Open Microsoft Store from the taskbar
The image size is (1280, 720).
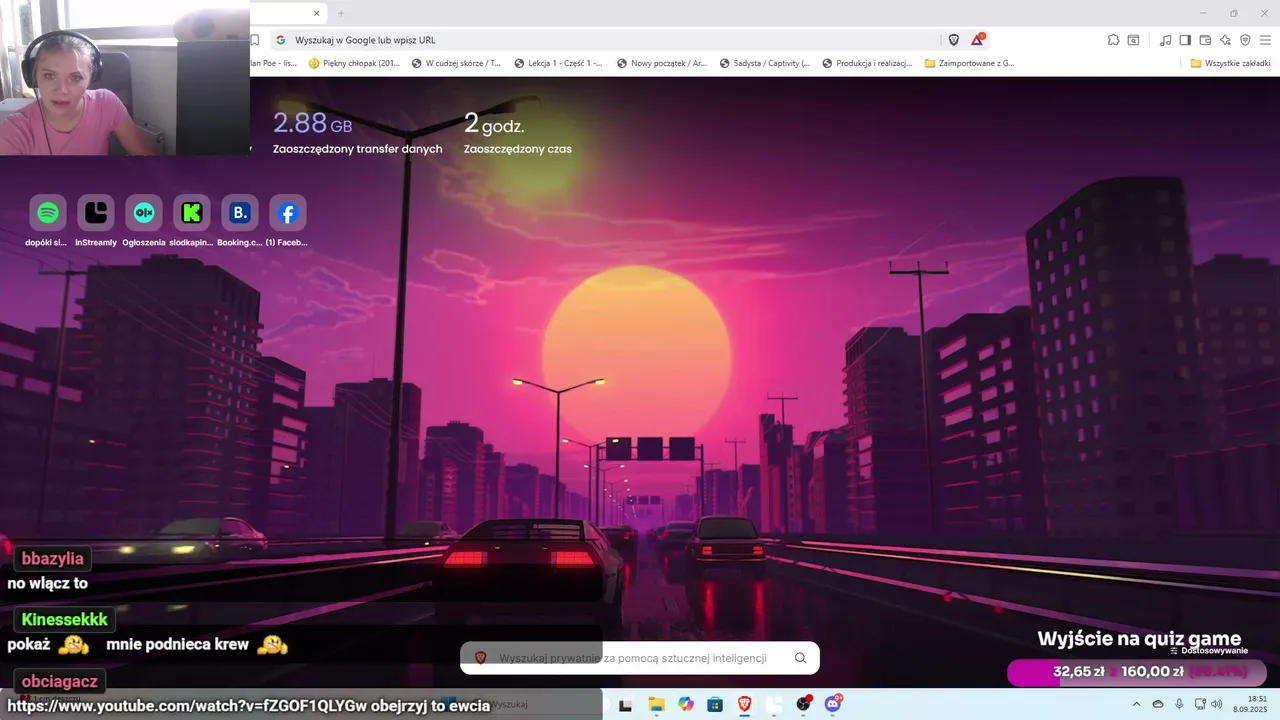[x=715, y=704]
